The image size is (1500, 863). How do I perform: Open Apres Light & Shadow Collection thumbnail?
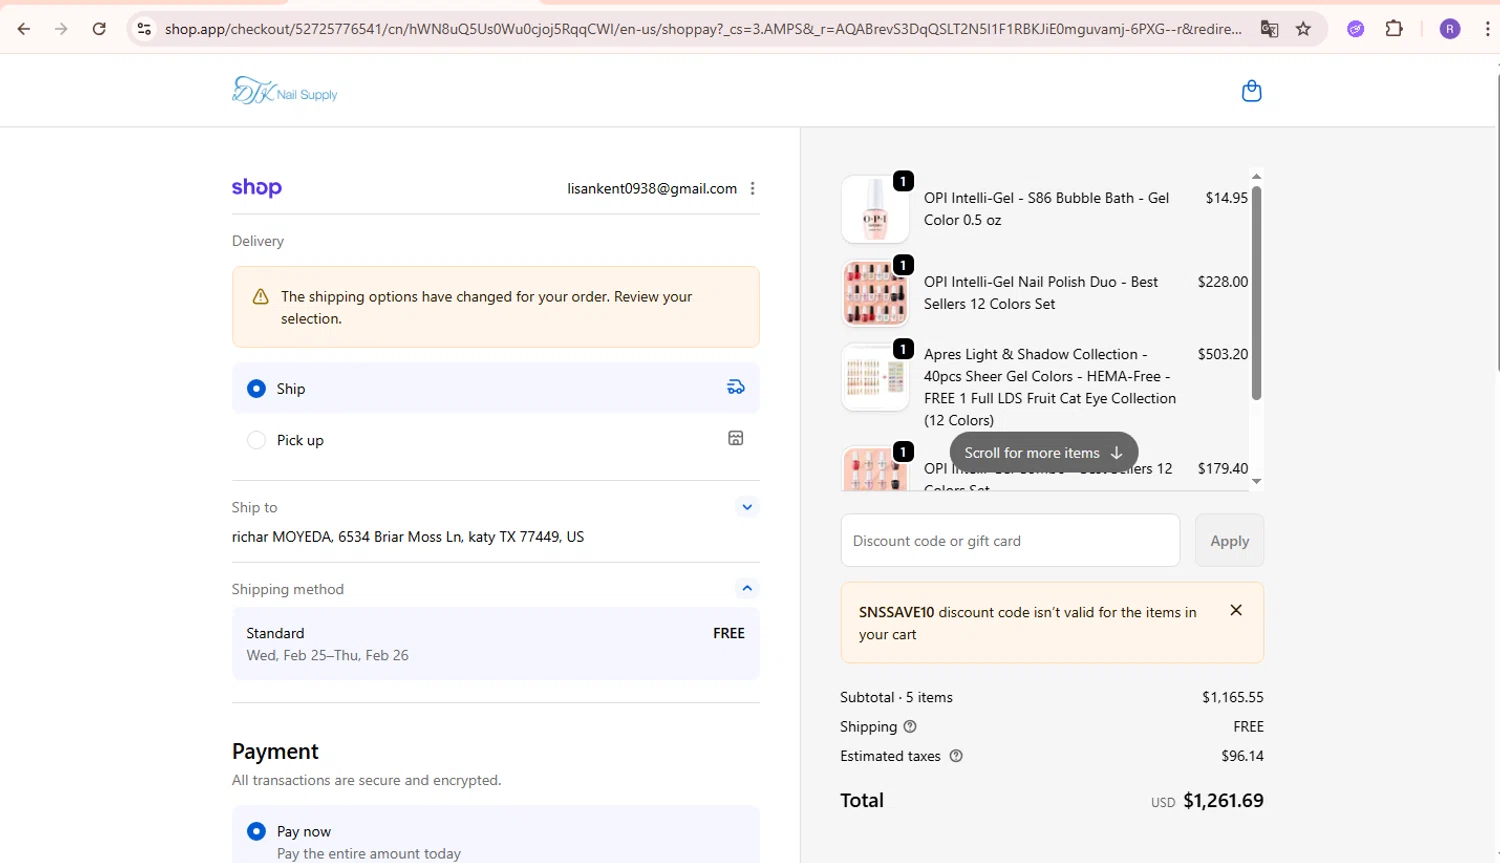[x=875, y=377]
